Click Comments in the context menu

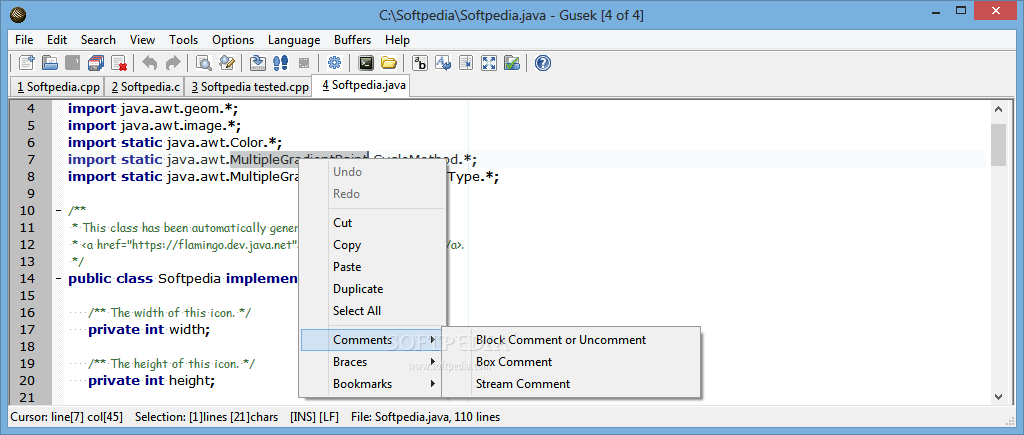(371, 340)
